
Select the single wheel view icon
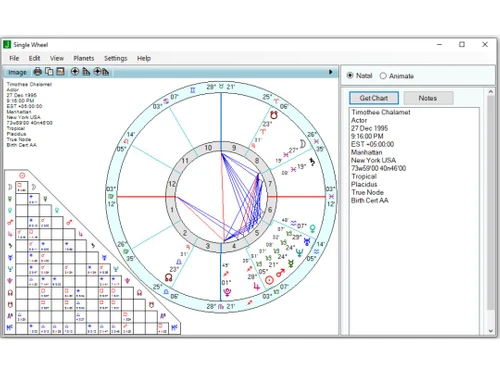point(75,71)
